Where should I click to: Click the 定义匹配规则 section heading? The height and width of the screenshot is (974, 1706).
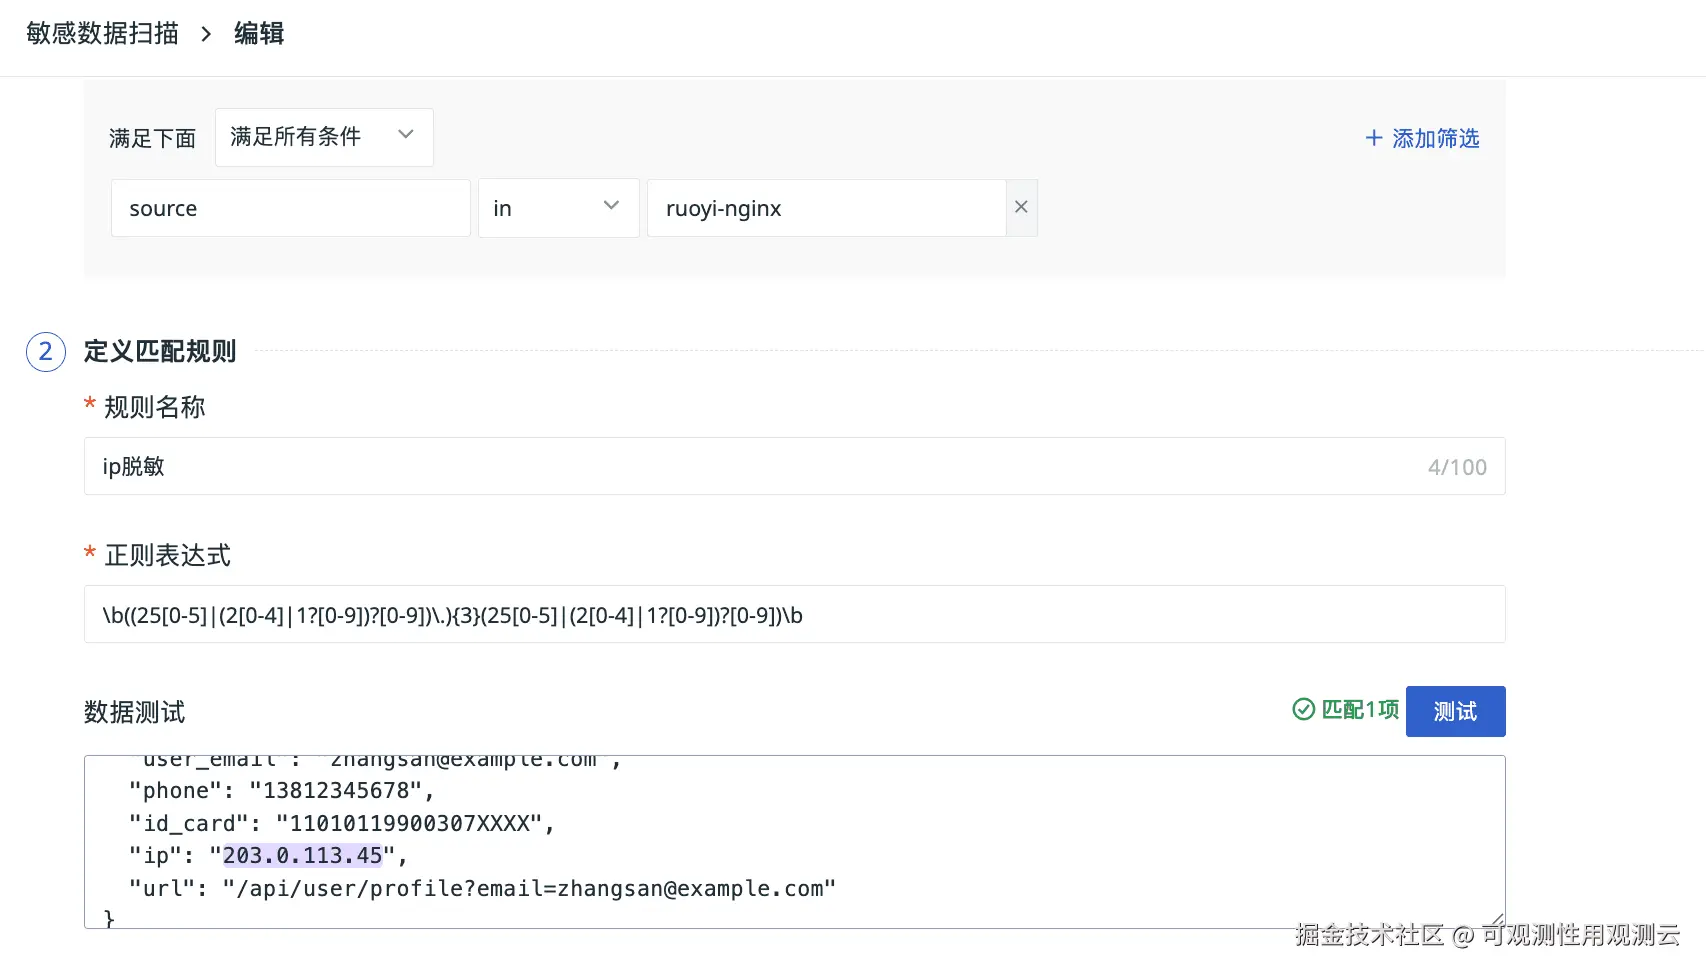click(x=160, y=352)
